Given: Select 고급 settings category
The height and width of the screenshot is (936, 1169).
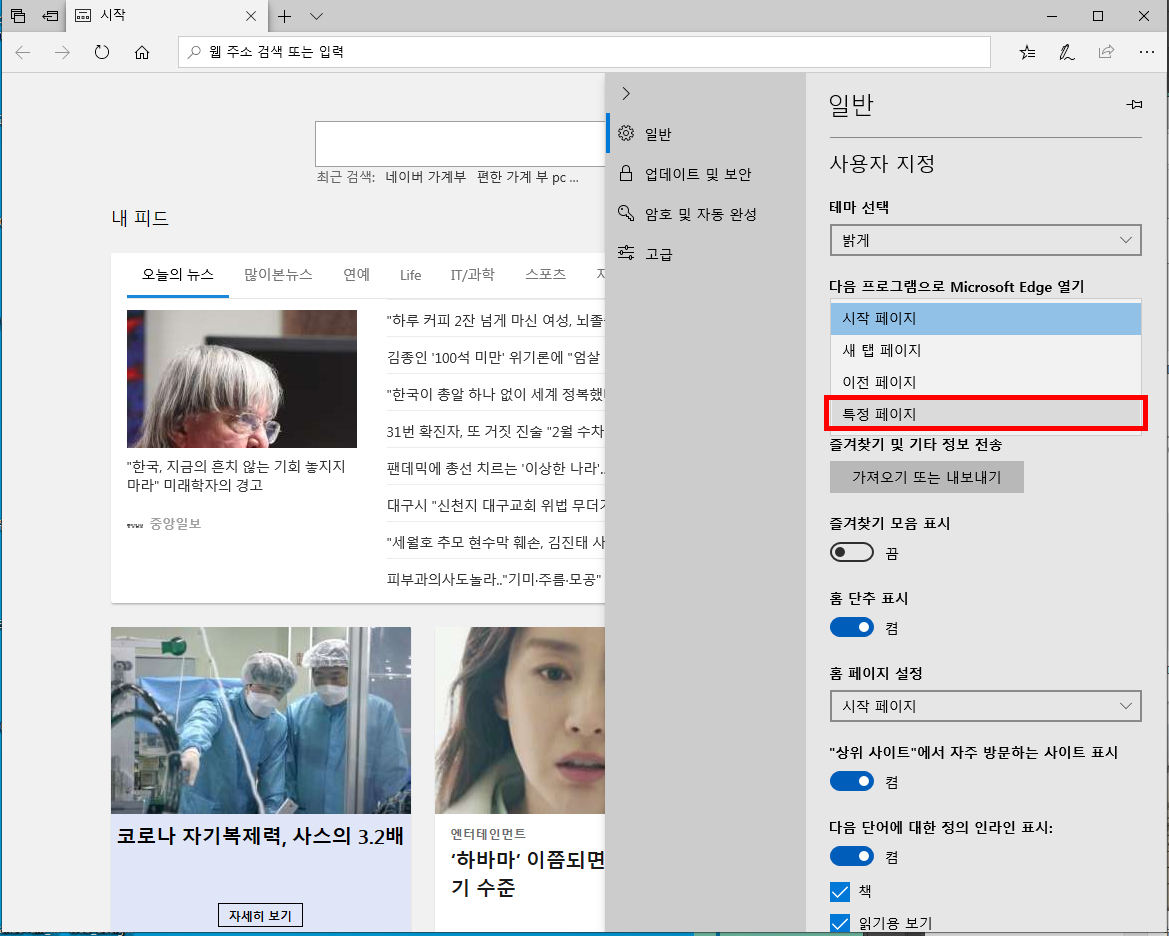Looking at the screenshot, I should tap(705, 254).
